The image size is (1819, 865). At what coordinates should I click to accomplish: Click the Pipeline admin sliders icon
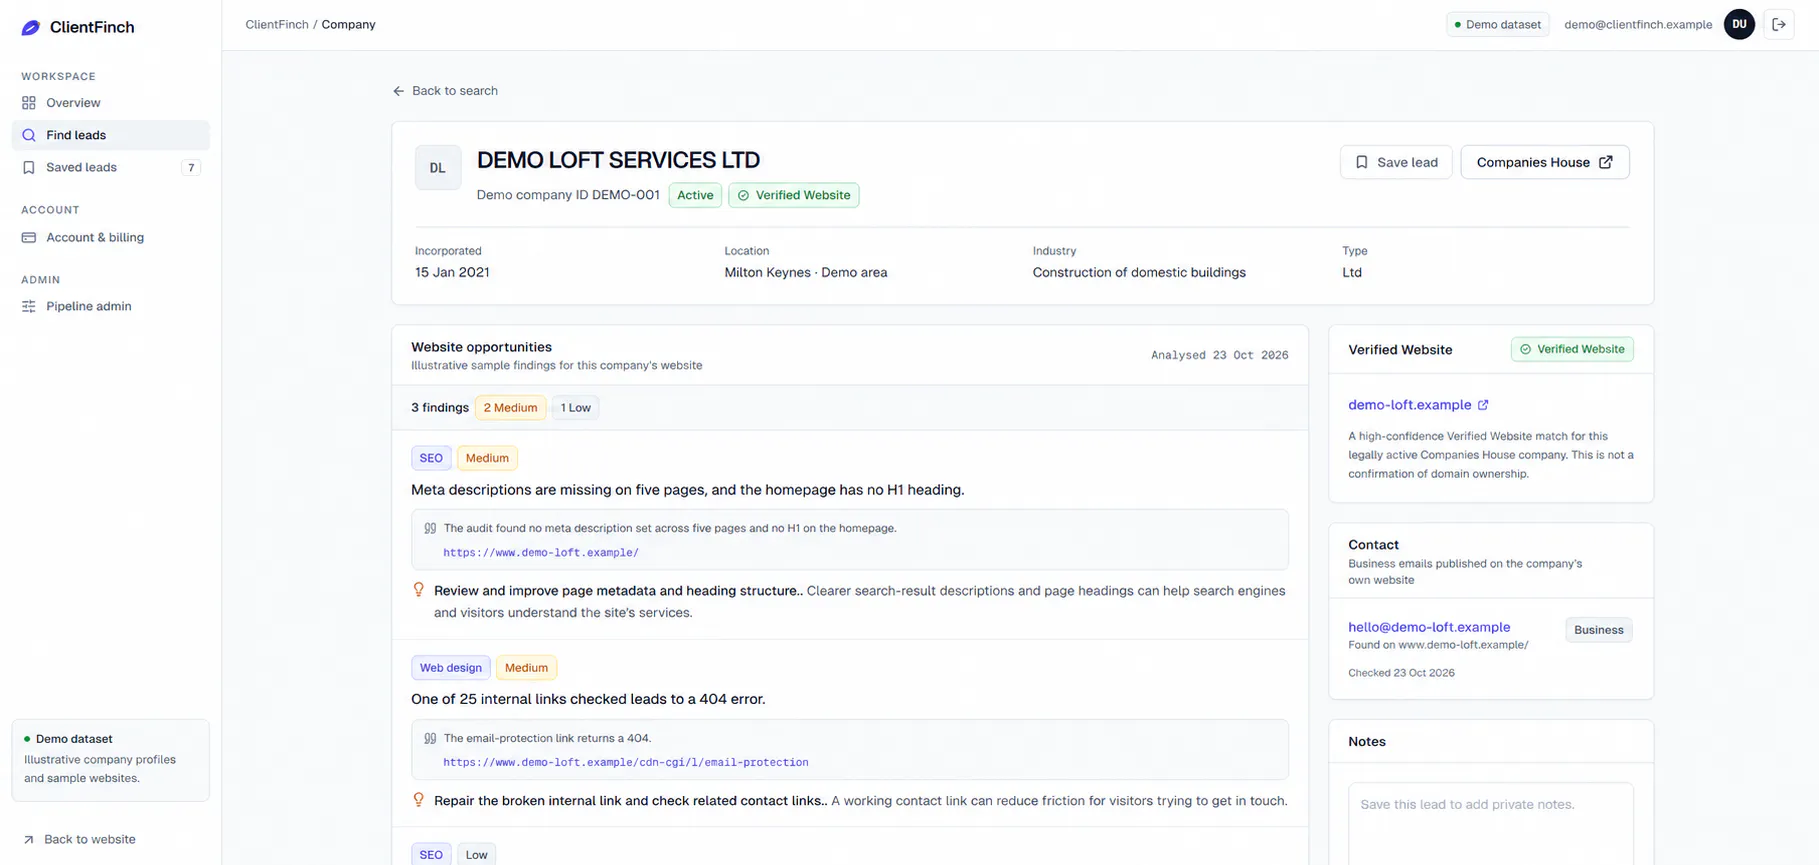(29, 307)
